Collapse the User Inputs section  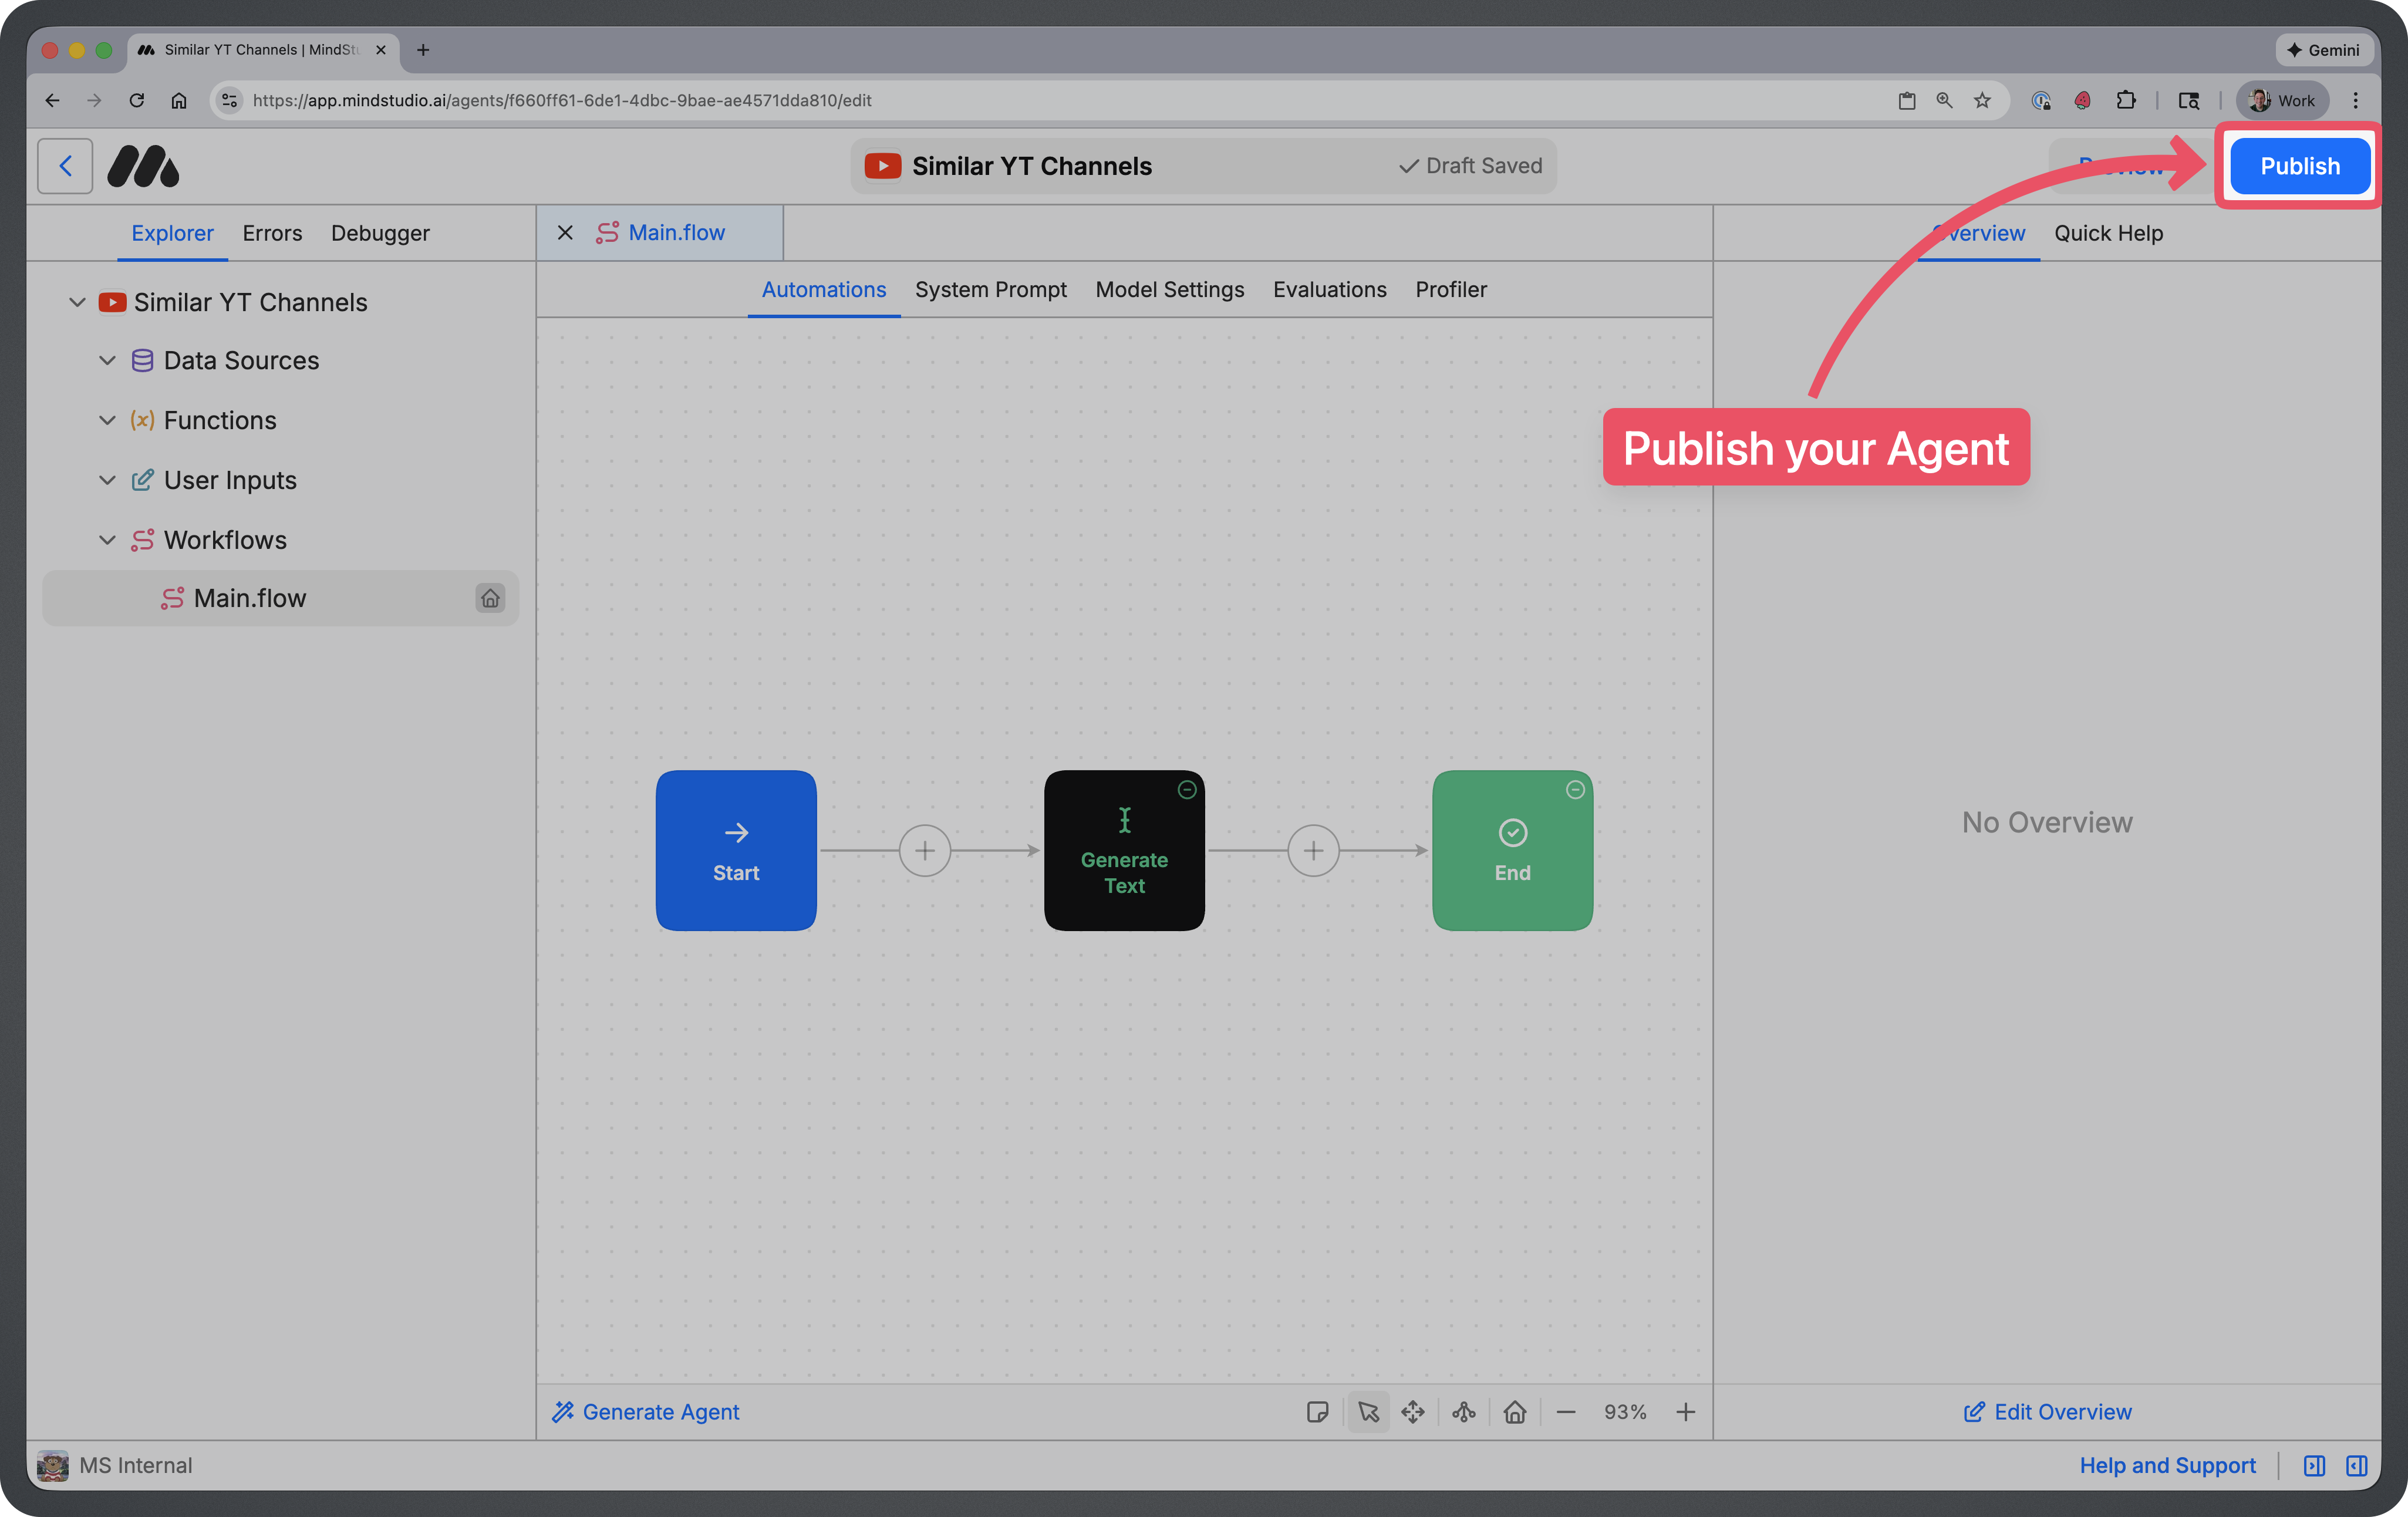click(108, 480)
